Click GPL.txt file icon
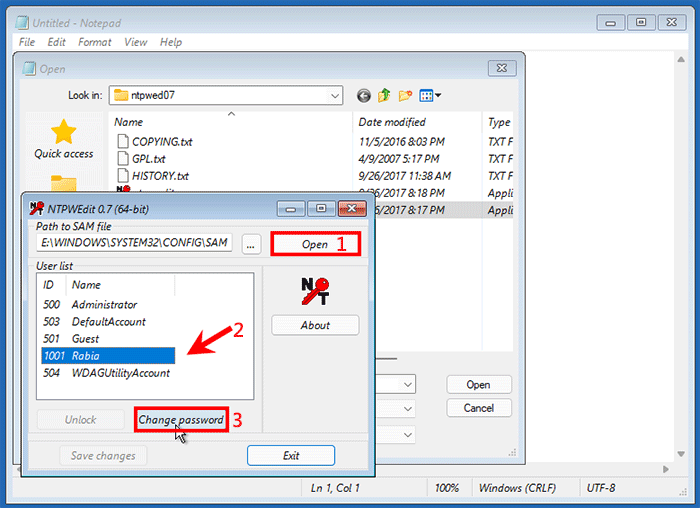 pyautogui.click(x=123, y=158)
